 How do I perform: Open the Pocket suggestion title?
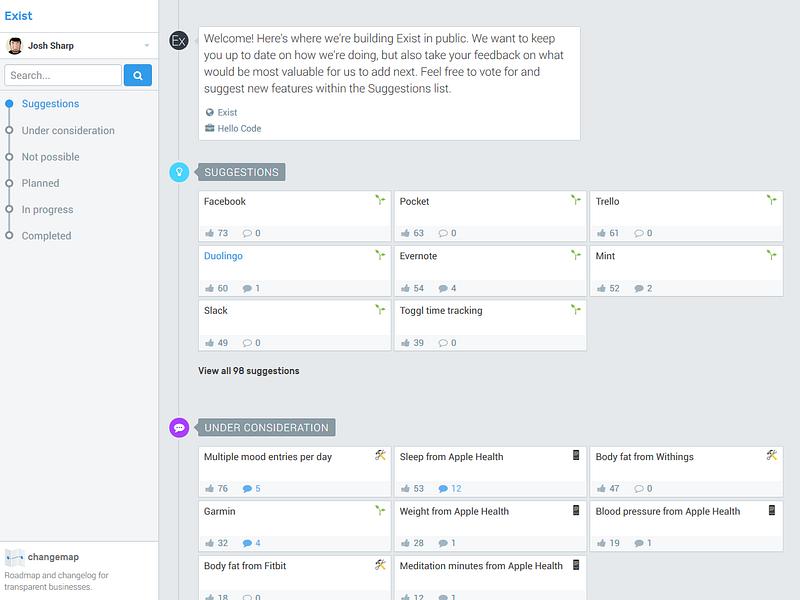click(414, 202)
